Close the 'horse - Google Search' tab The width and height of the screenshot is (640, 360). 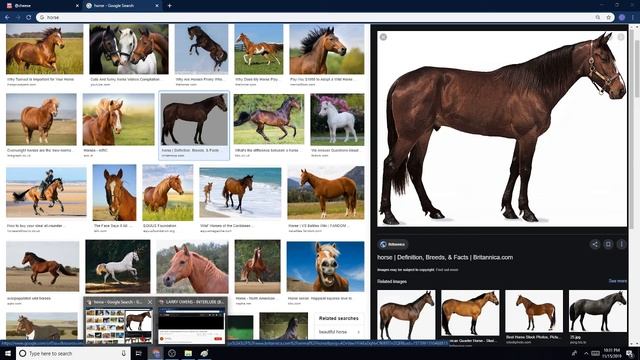point(157,6)
